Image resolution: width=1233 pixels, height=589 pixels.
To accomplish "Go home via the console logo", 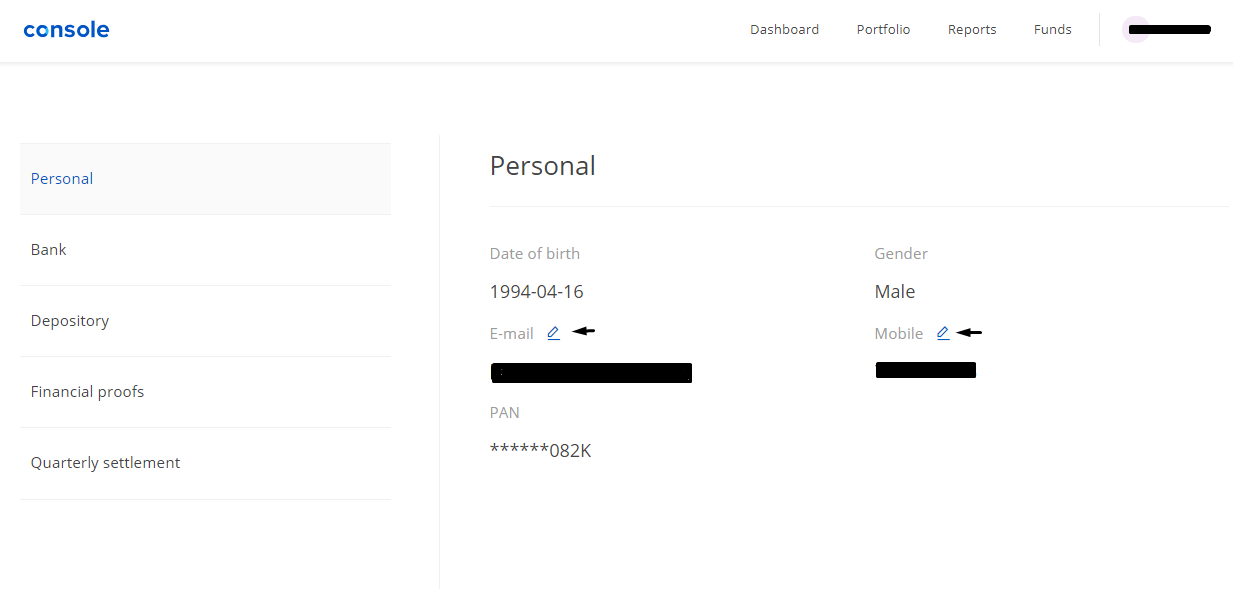I will click(66, 30).
